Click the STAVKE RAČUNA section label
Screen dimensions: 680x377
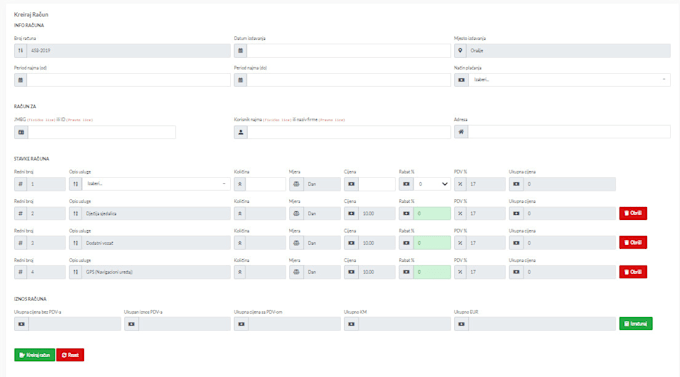coord(31,159)
